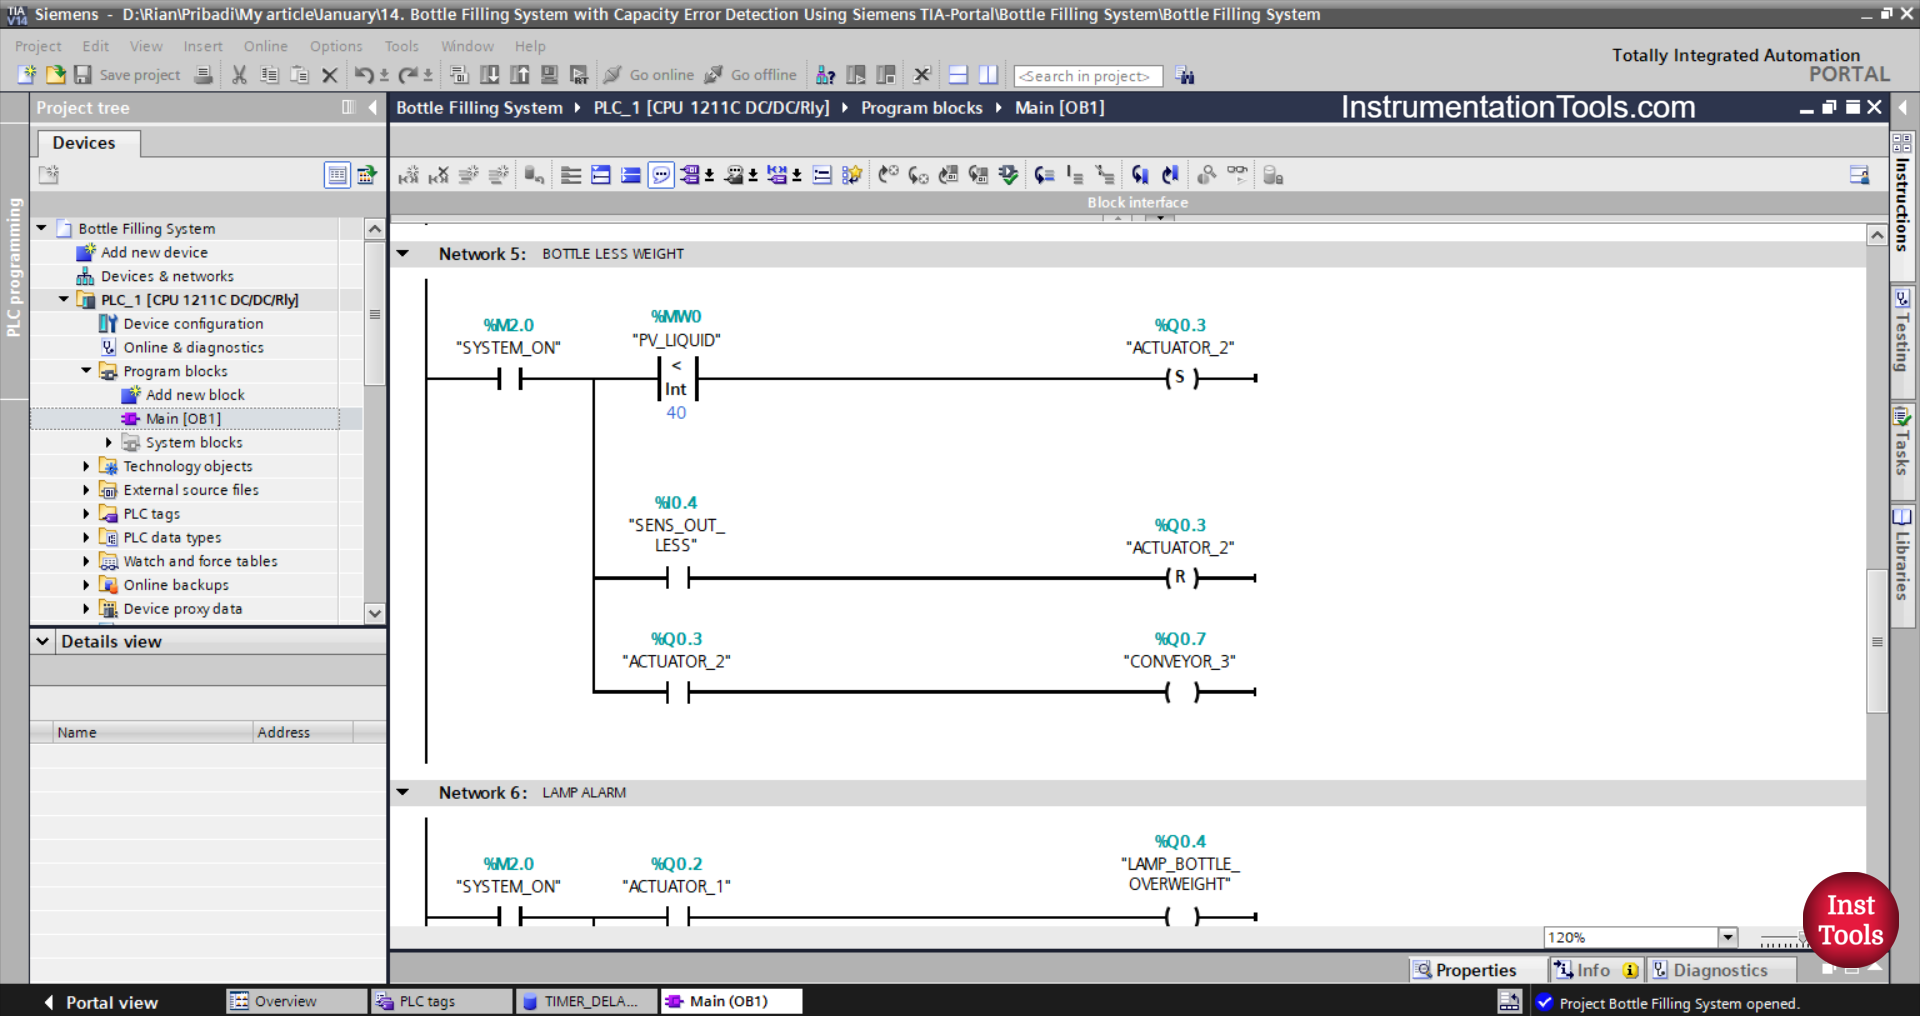
Task: Open the Options menu
Action: click(335, 46)
